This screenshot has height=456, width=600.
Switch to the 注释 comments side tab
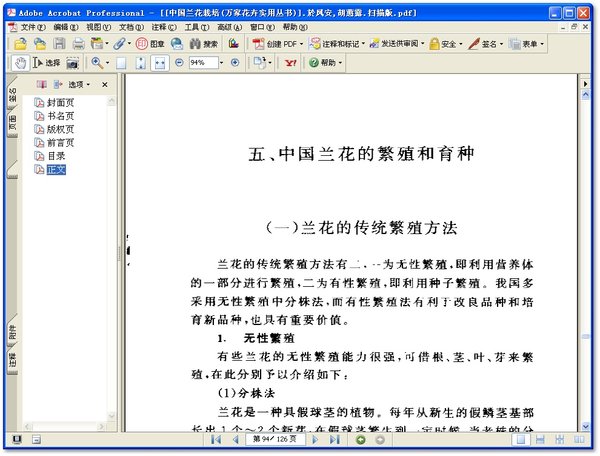pos(12,360)
